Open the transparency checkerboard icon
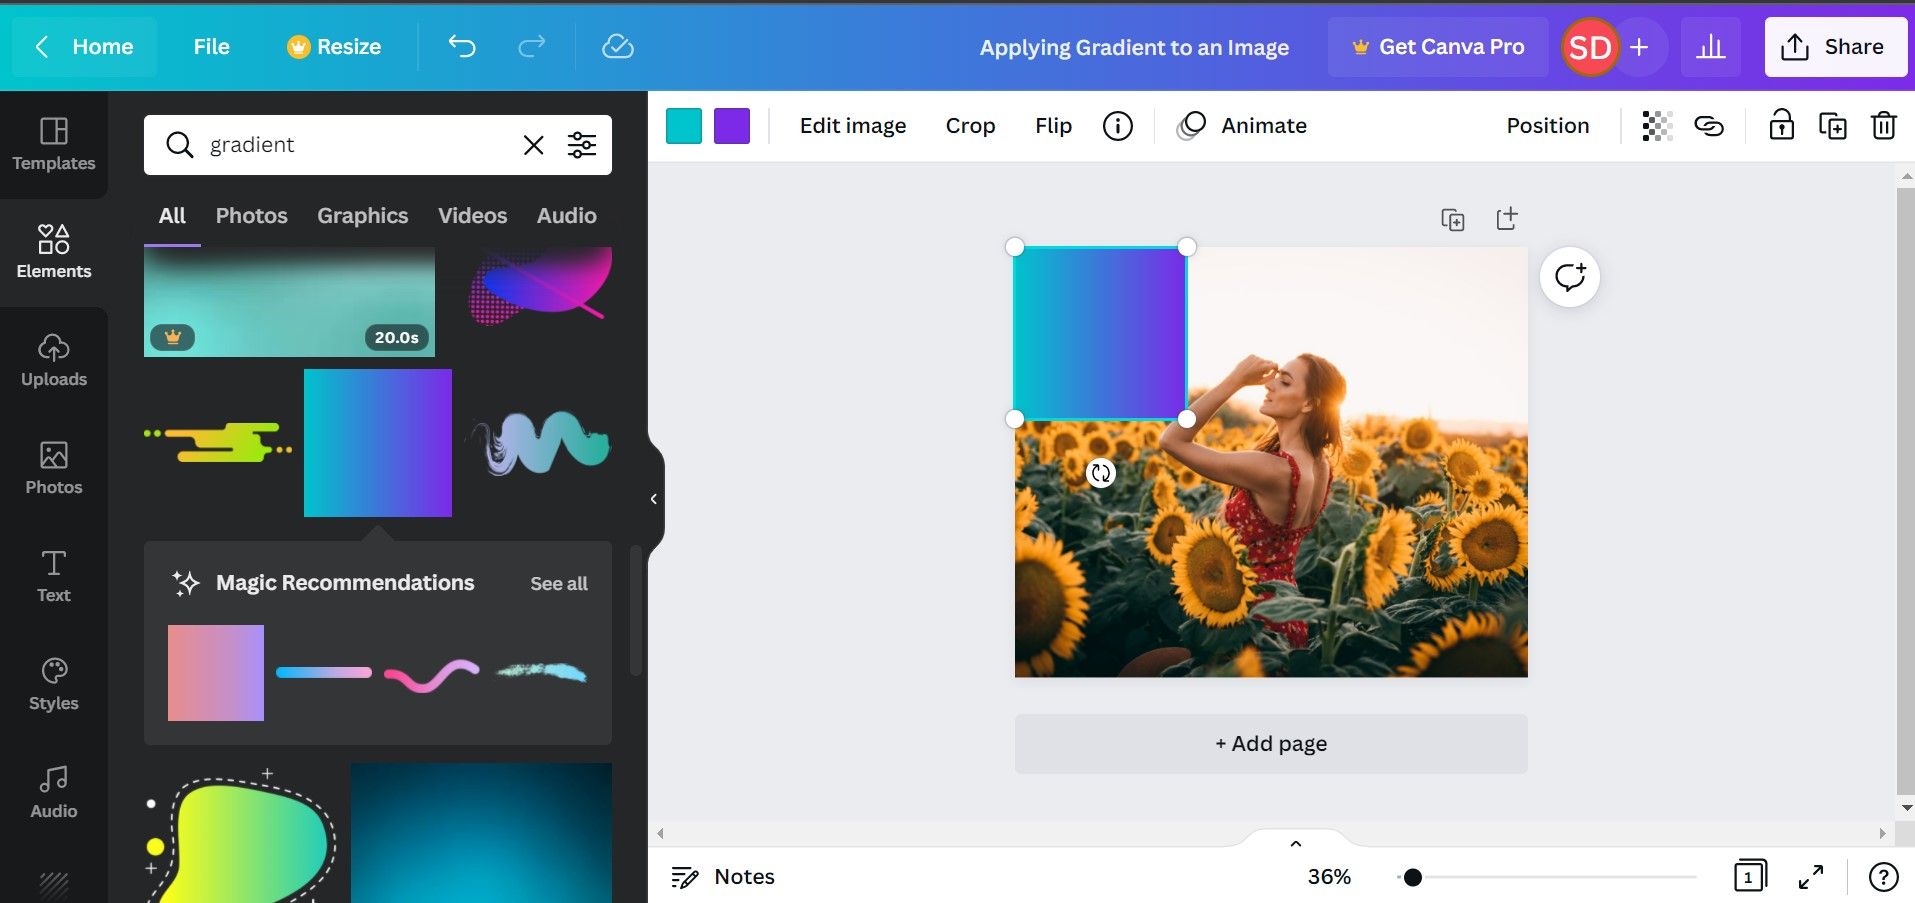Viewport: 1915px width, 903px height. [1657, 126]
